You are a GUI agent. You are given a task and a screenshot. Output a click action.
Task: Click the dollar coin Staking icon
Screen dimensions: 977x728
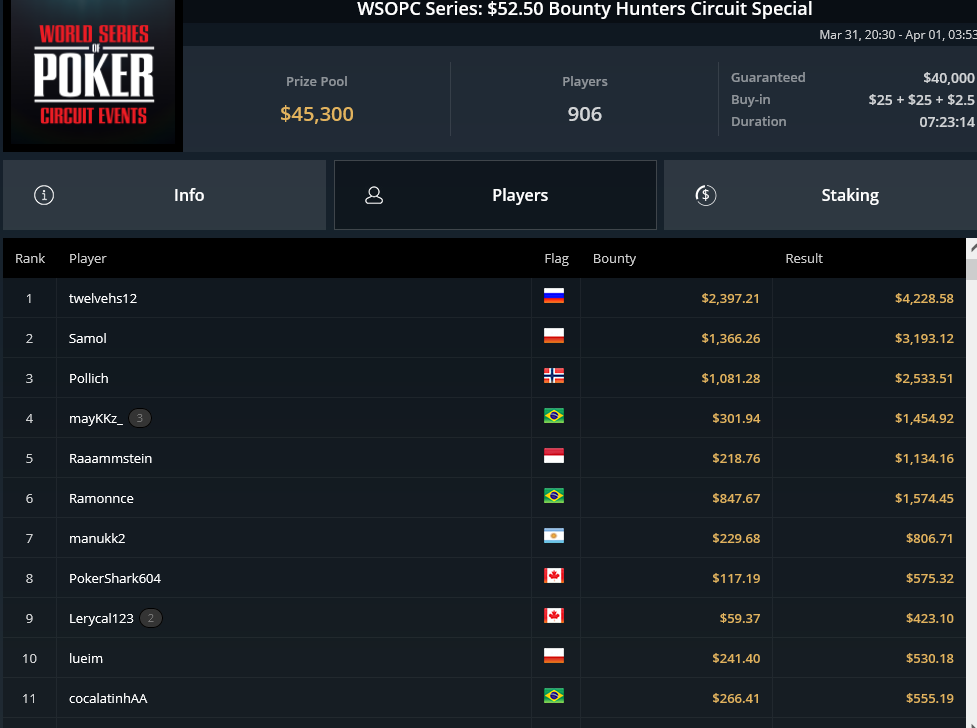pos(705,195)
